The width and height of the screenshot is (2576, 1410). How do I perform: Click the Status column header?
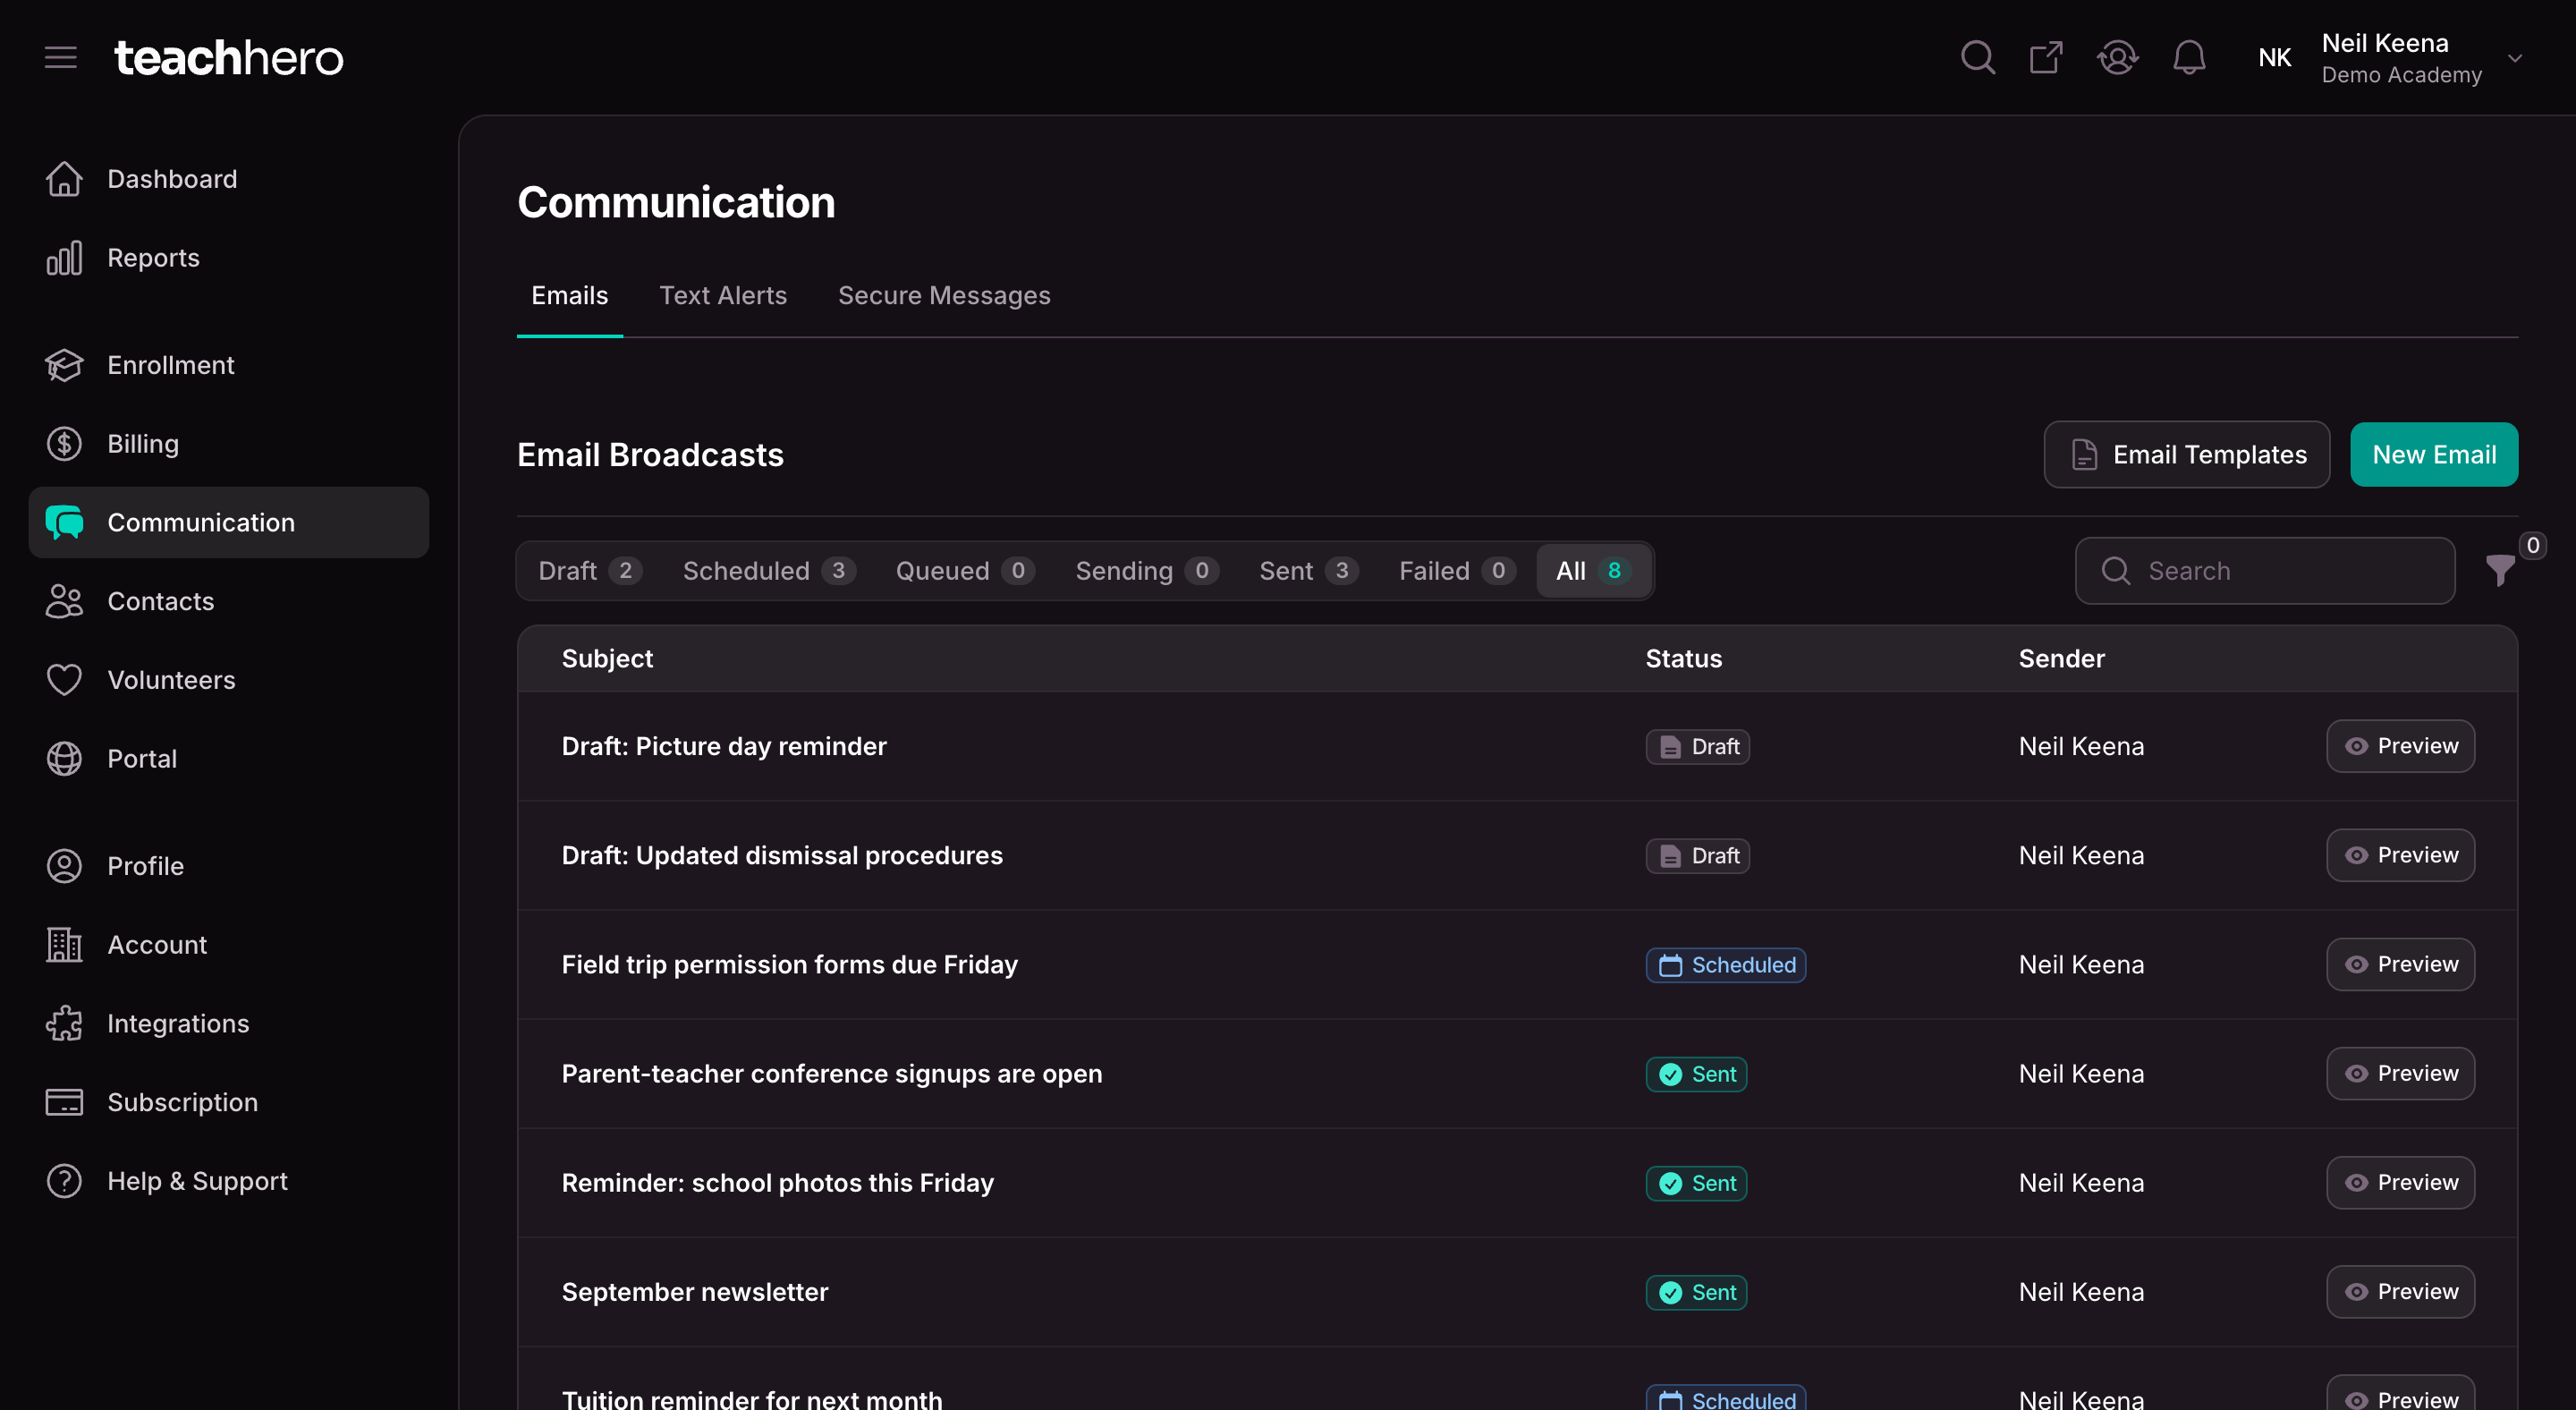[x=1684, y=658]
